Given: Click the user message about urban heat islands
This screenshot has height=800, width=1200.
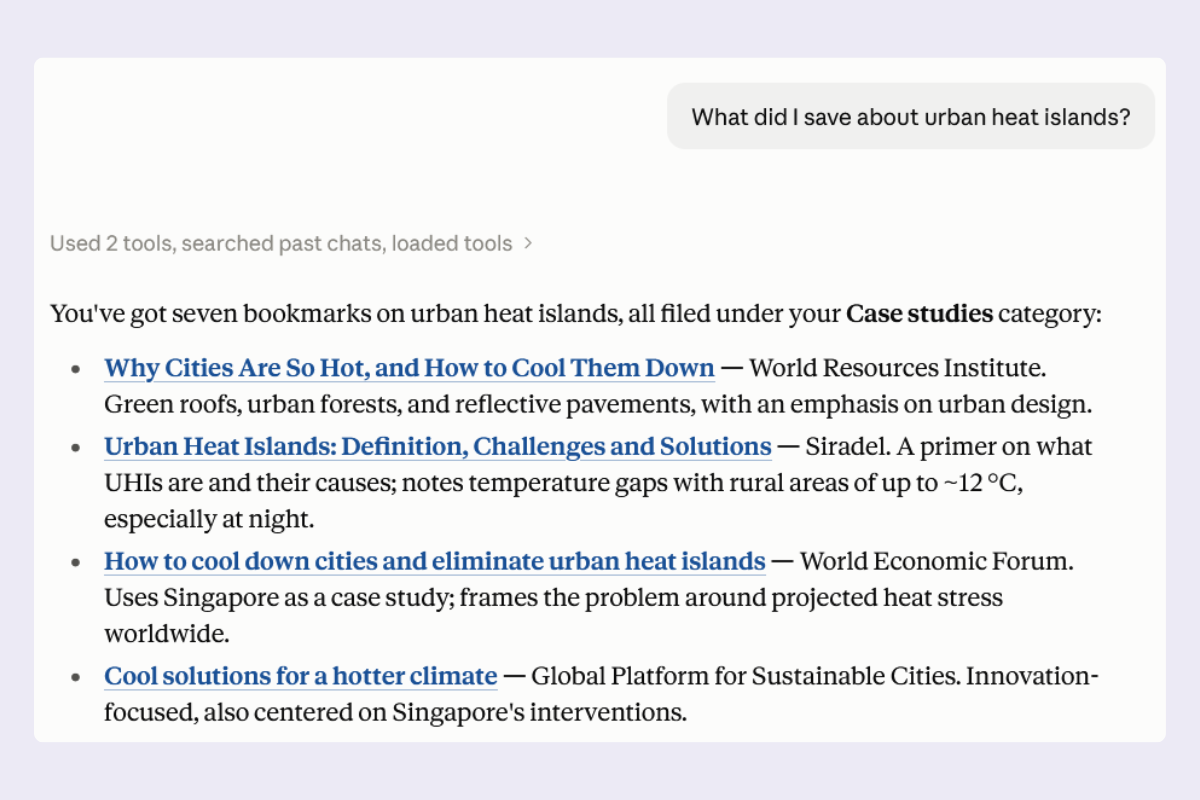Looking at the screenshot, I should pos(911,117).
